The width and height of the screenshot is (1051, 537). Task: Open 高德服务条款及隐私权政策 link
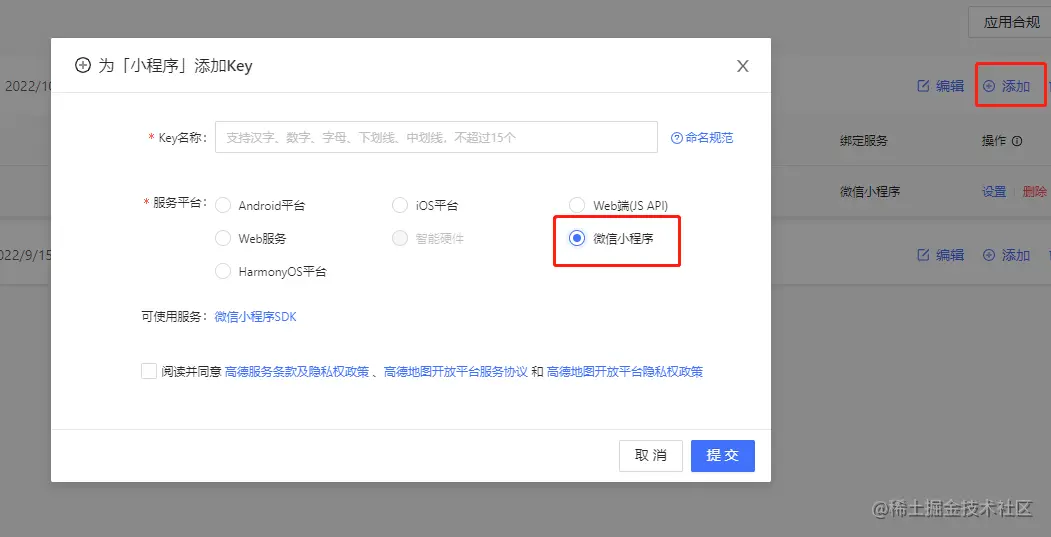(297, 371)
